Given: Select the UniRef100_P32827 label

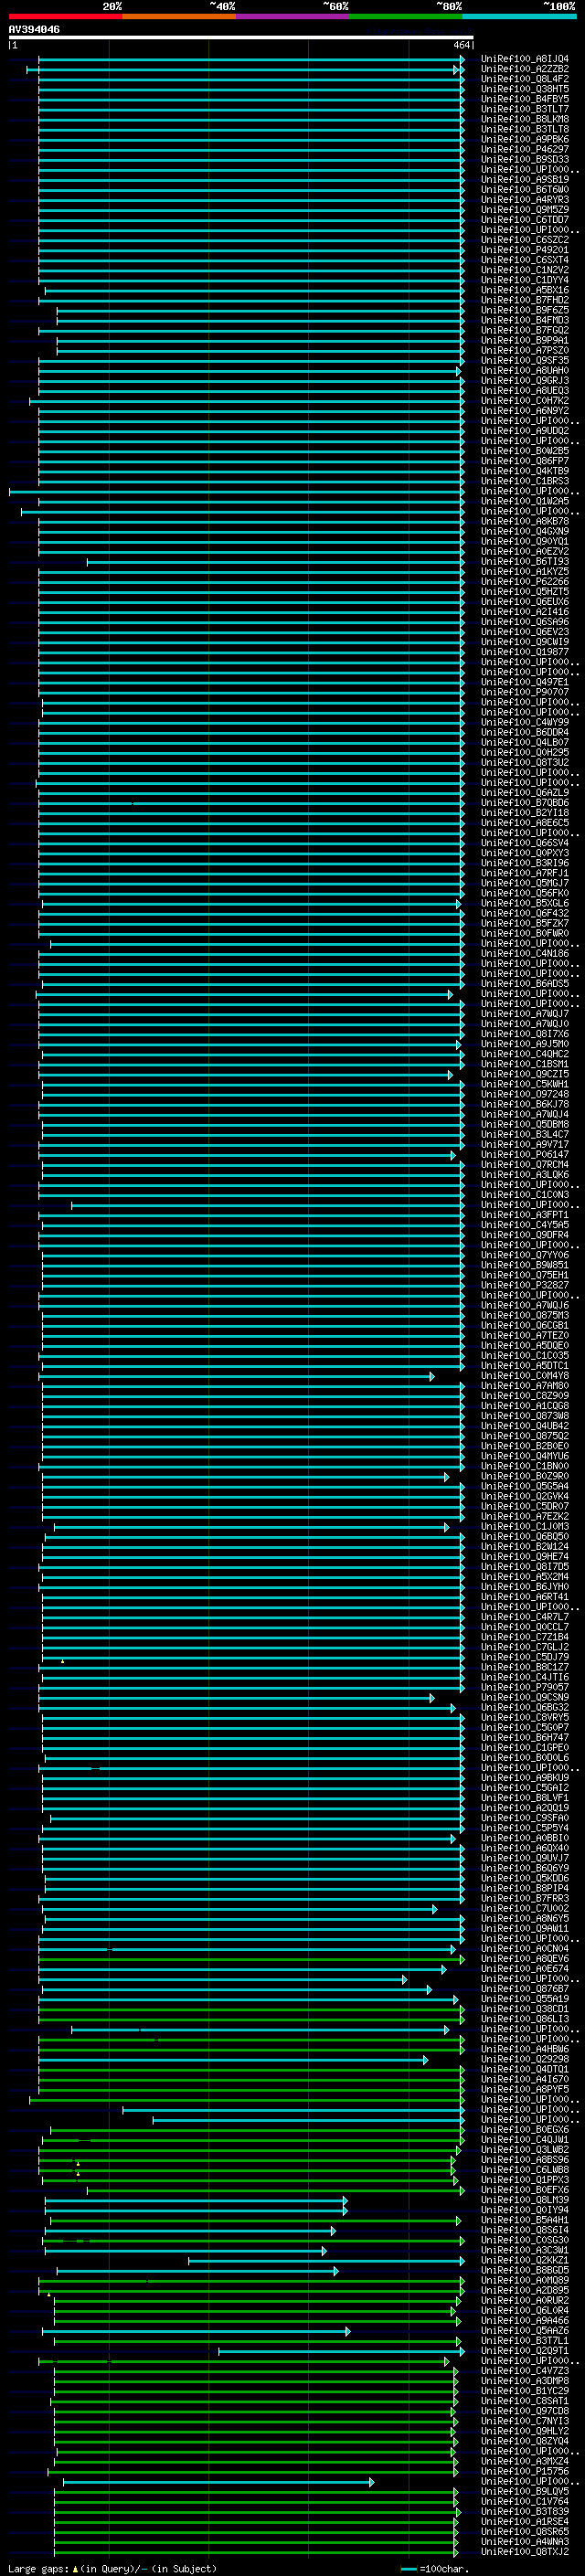Looking at the screenshot, I should [524, 1285].
